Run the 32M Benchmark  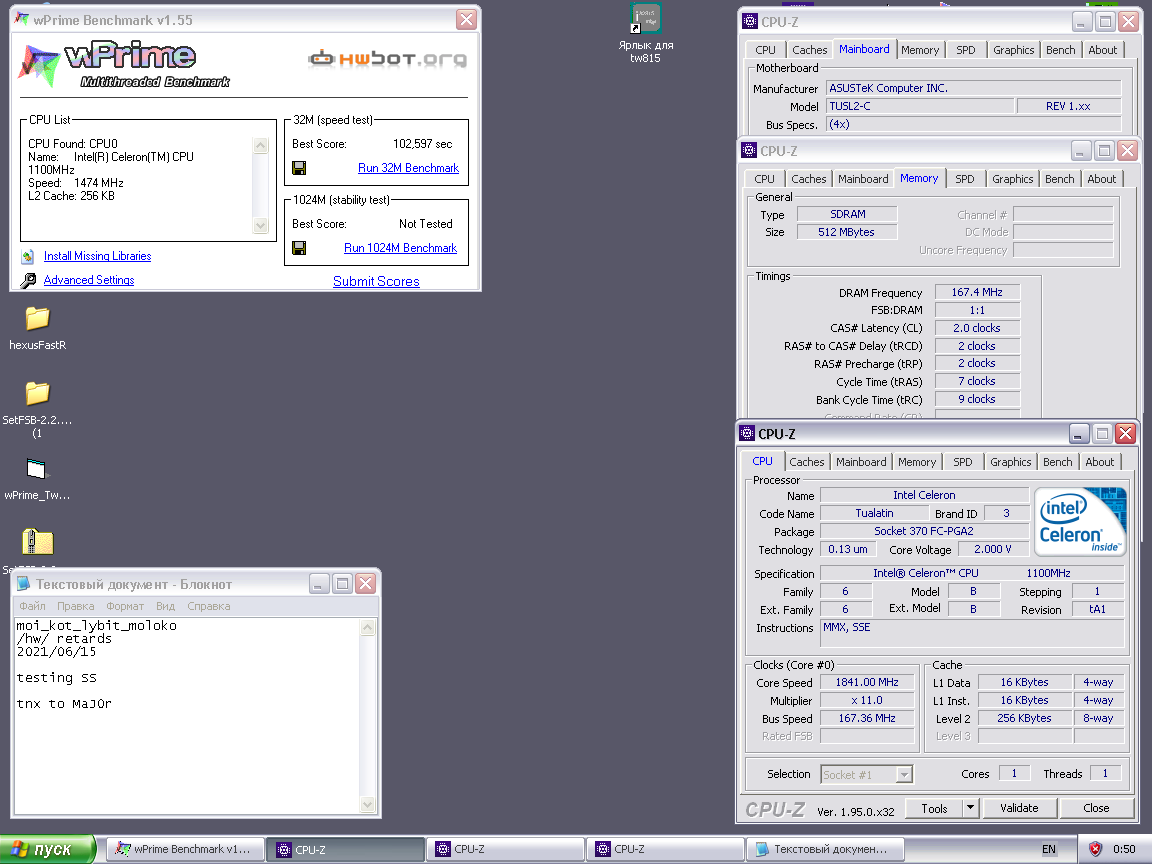pos(408,168)
